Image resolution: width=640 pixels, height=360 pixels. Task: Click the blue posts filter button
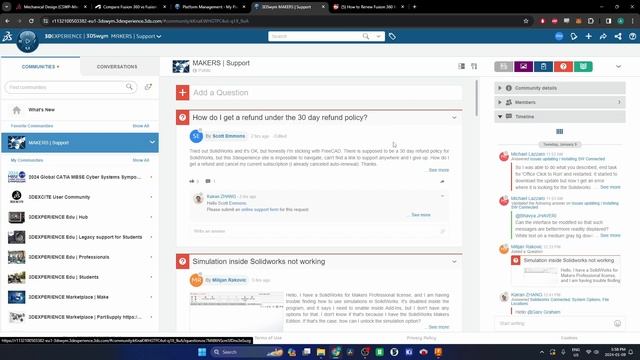click(543, 67)
